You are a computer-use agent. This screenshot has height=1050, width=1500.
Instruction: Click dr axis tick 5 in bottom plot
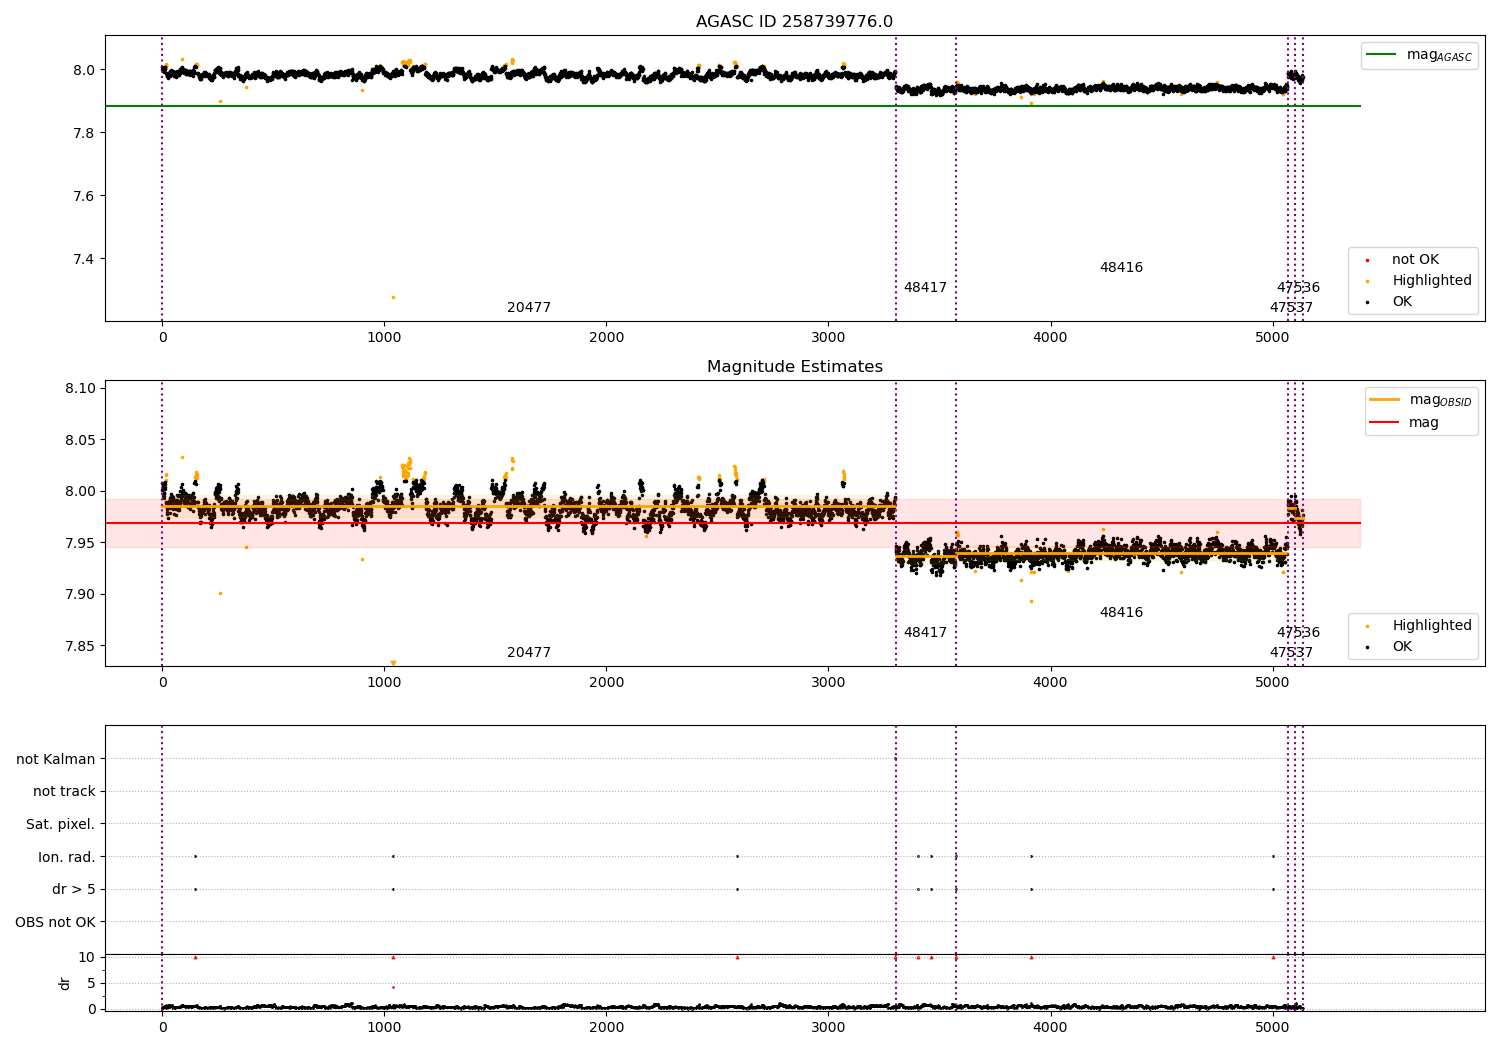(x=91, y=983)
